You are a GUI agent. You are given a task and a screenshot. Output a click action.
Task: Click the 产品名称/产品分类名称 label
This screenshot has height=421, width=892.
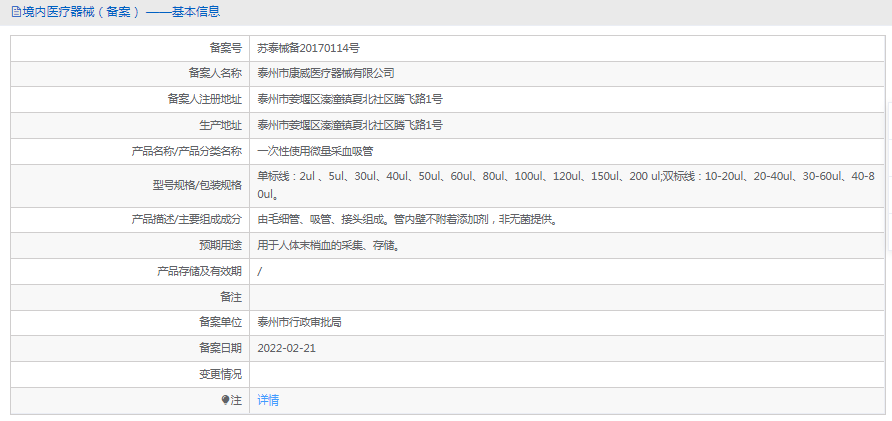(x=187, y=151)
